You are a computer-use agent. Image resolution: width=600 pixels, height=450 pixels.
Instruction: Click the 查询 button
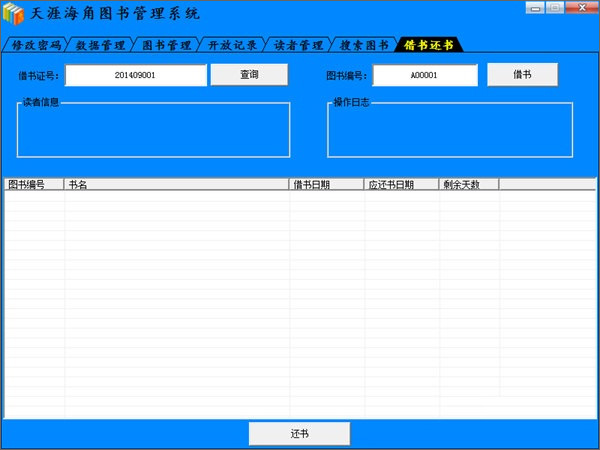pos(249,75)
